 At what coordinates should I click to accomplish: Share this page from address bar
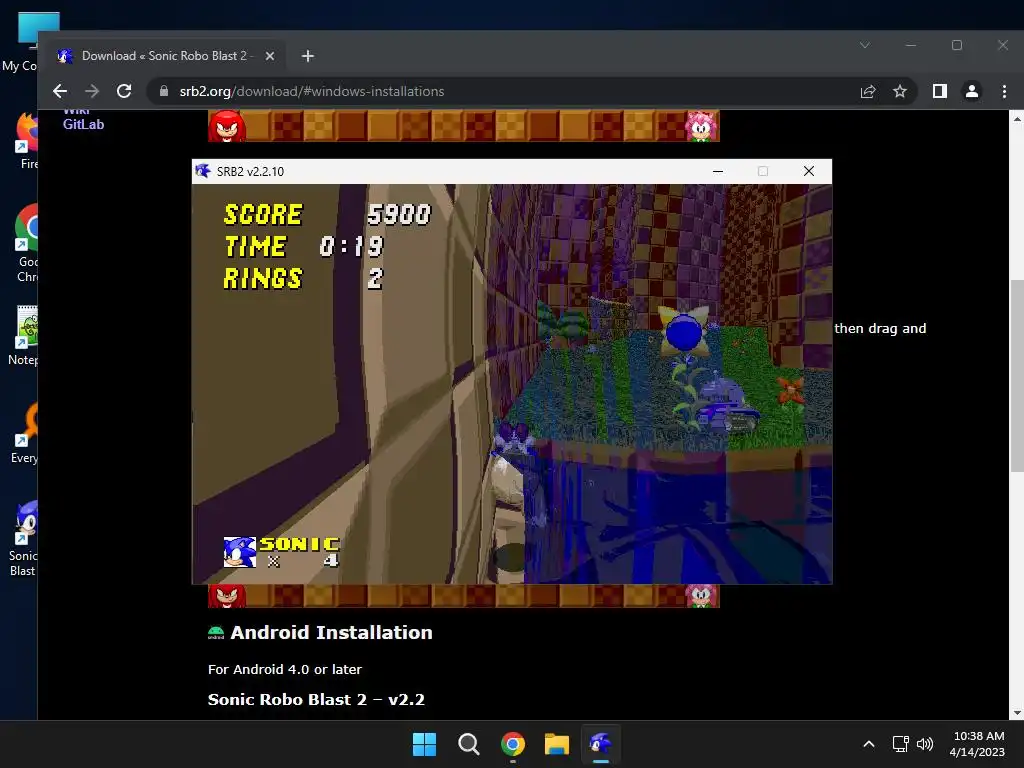867,91
